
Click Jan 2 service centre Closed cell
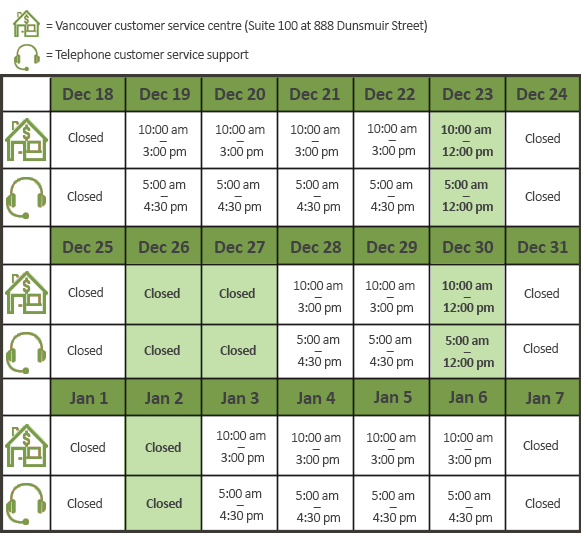[163, 446]
